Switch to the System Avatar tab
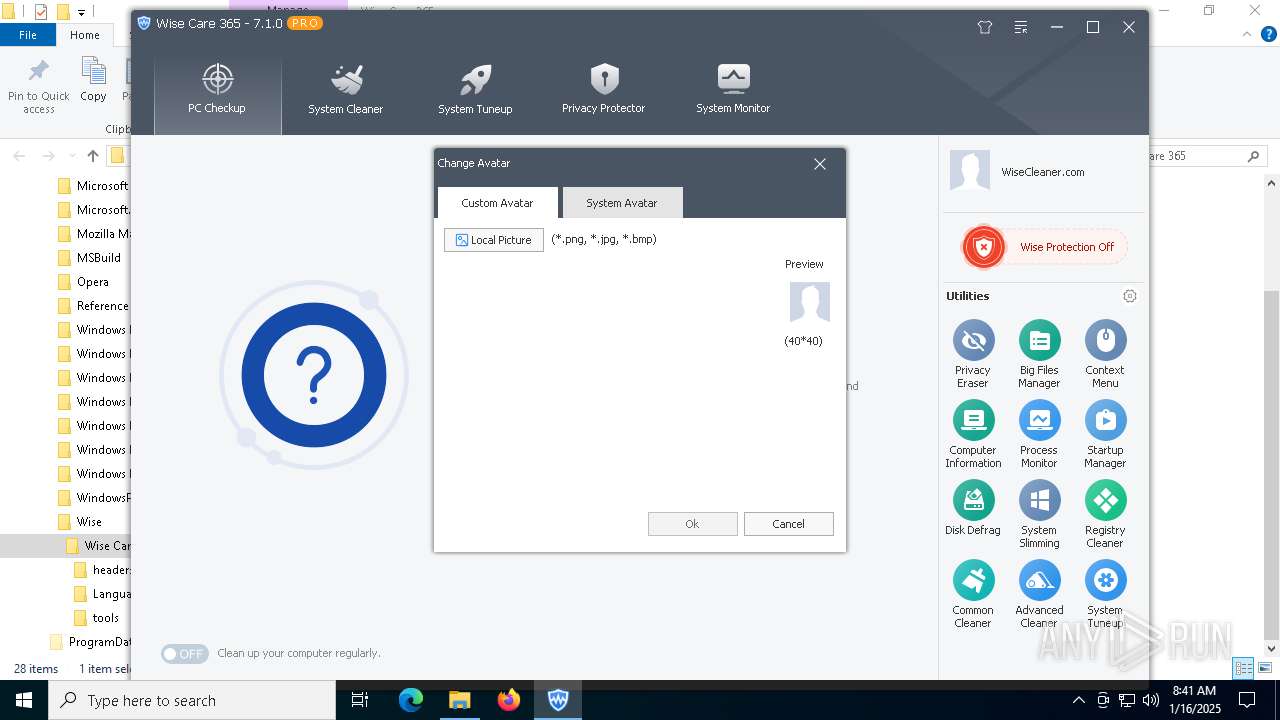This screenshot has height=720, width=1280. [x=622, y=203]
